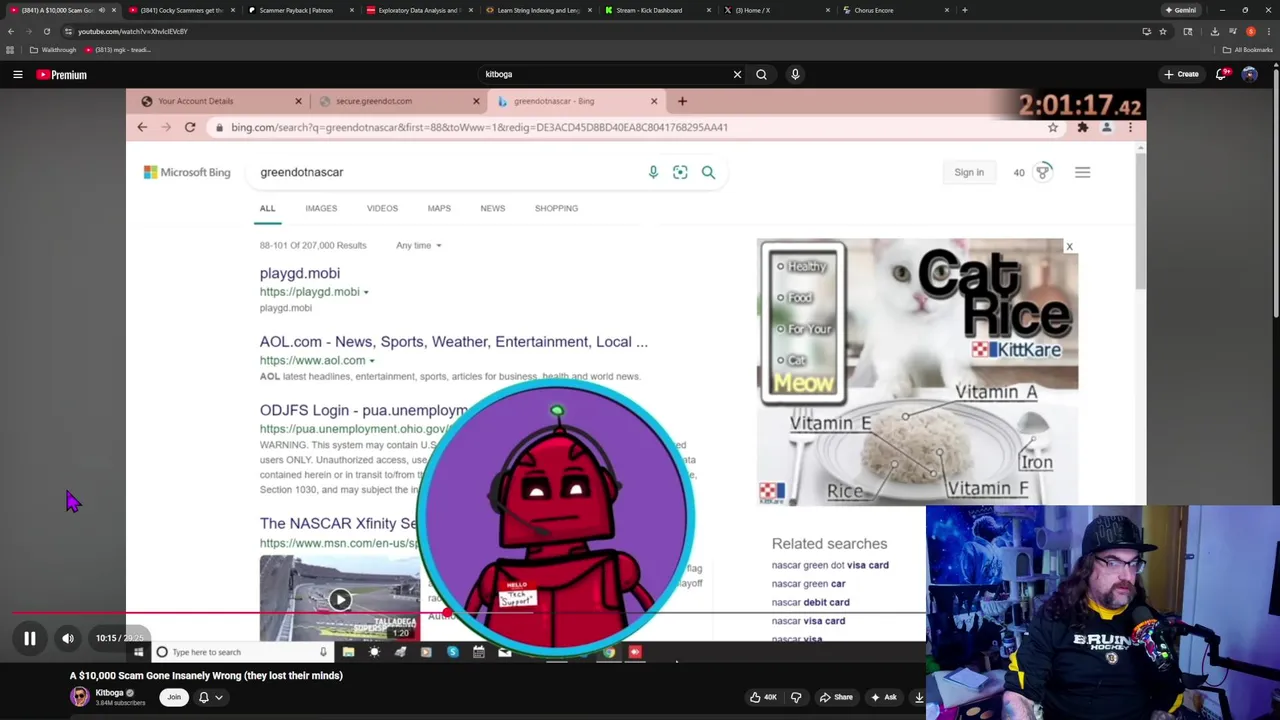Screen dimensions: 1280x720
Task: Click the YouTube search magnifier button
Action: click(761, 74)
